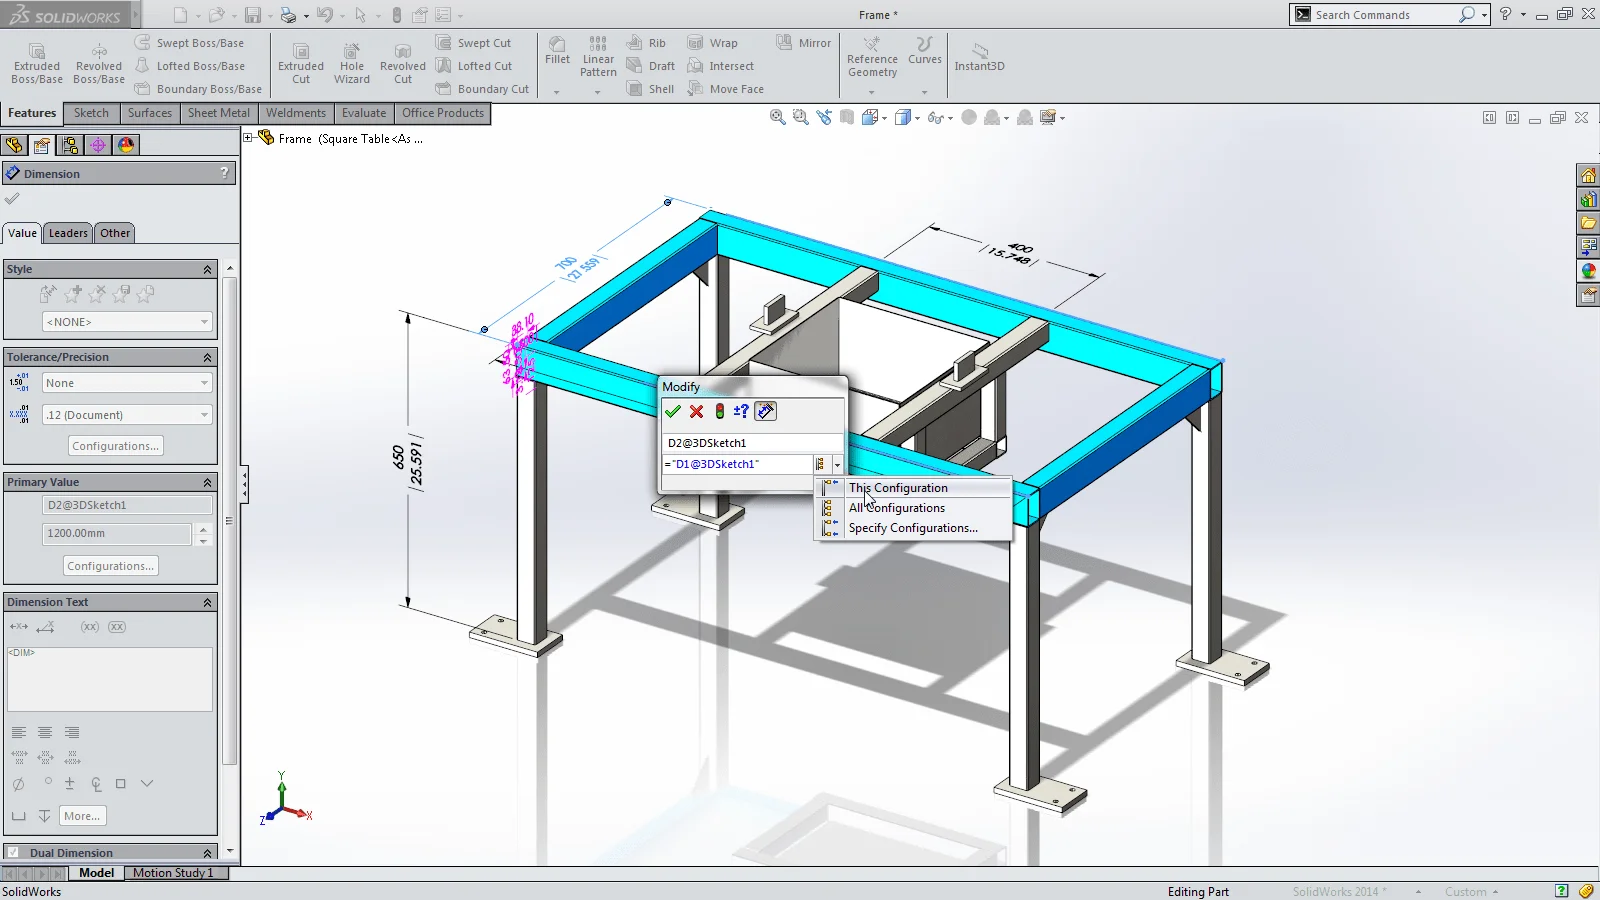Choose This Configuration from the menu
The width and height of the screenshot is (1600, 900).
pyautogui.click(x=898, y=487)
